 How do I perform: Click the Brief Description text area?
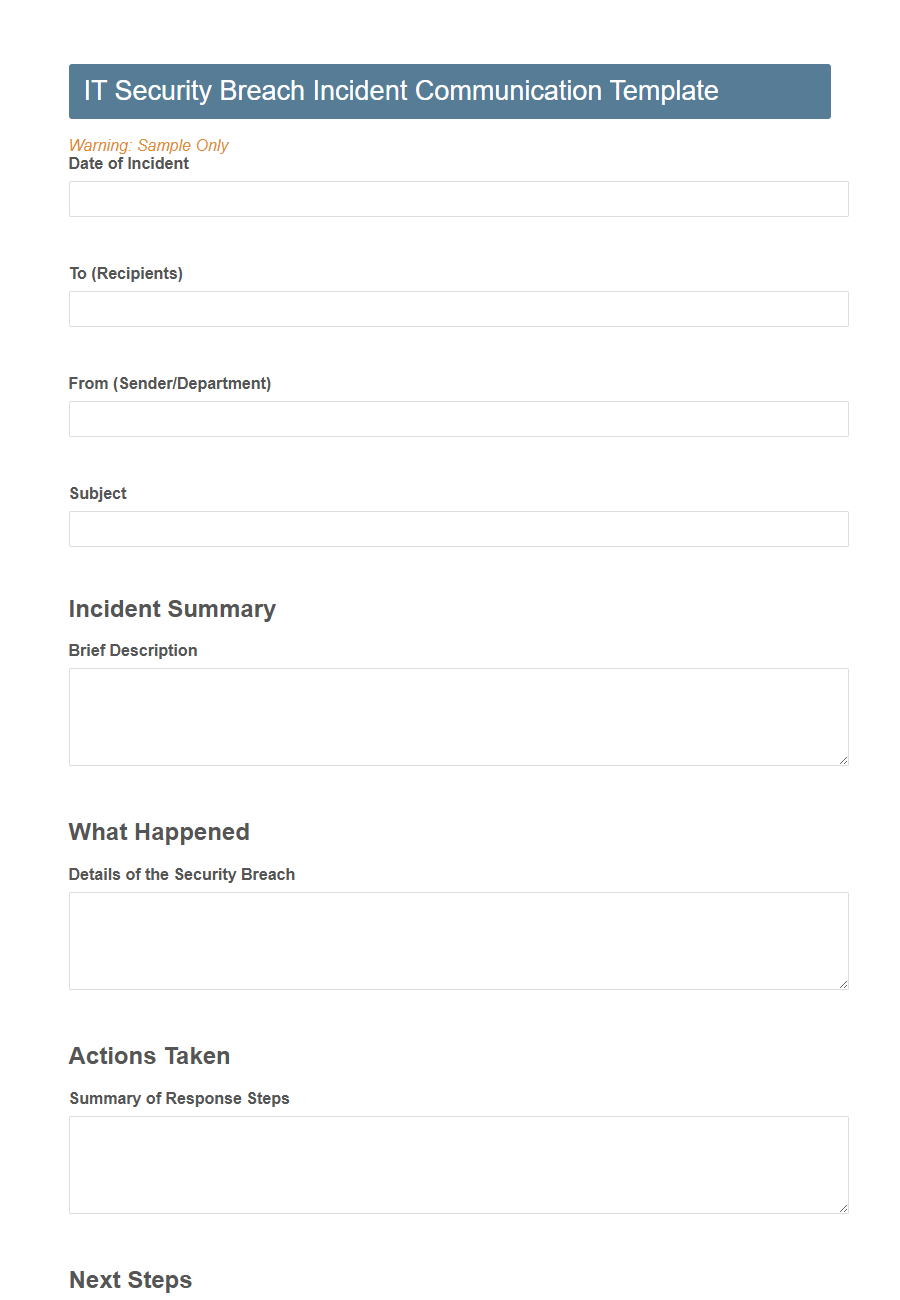[458, 716]
